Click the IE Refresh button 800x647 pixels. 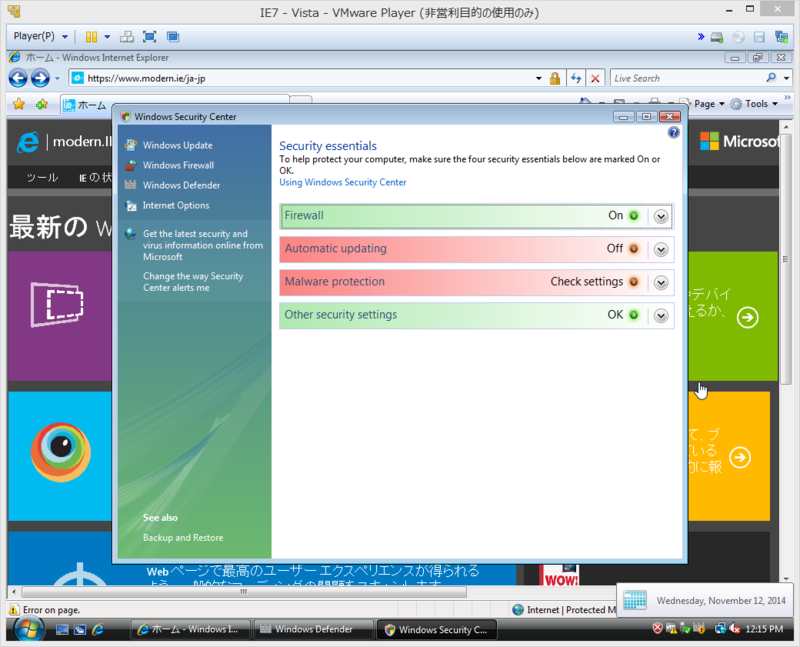pos(576,79)
